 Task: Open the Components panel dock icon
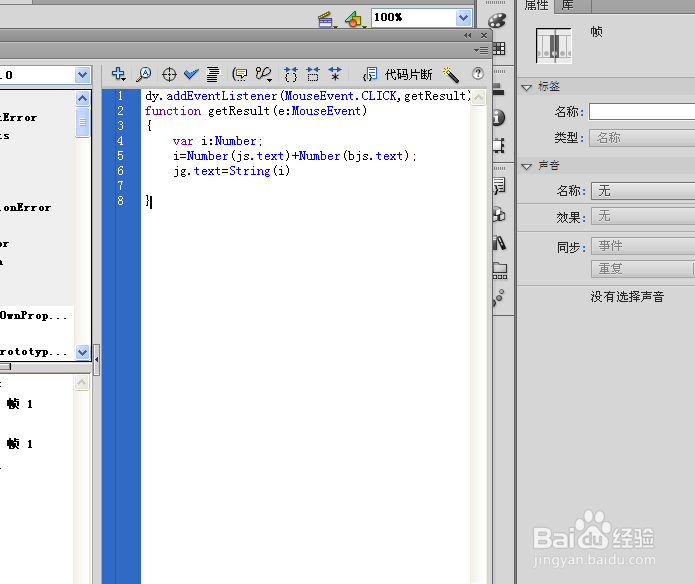499,214
